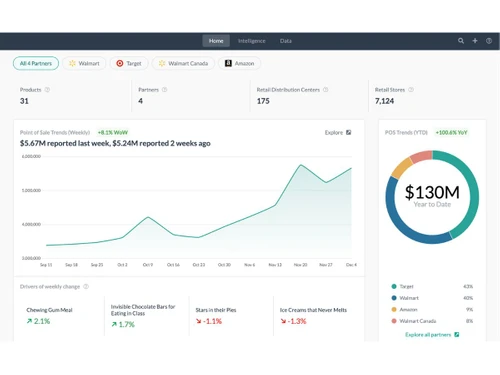
Task: Click info icon beside Retail Distribution Centers
Action: [x=326, y=90]
